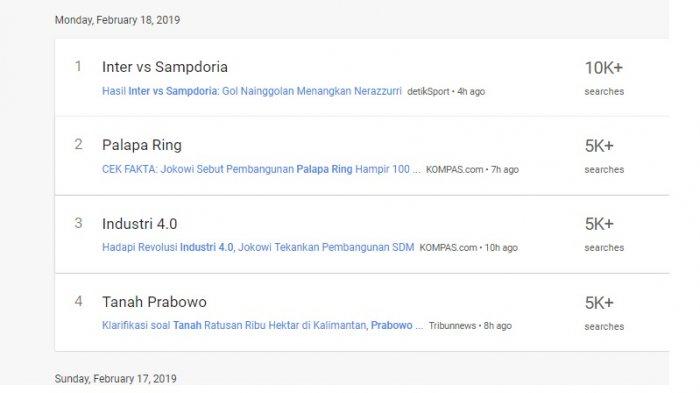
Task: Click the rank number 1 row
Action: pyautogui.click(x=362, y=78)
